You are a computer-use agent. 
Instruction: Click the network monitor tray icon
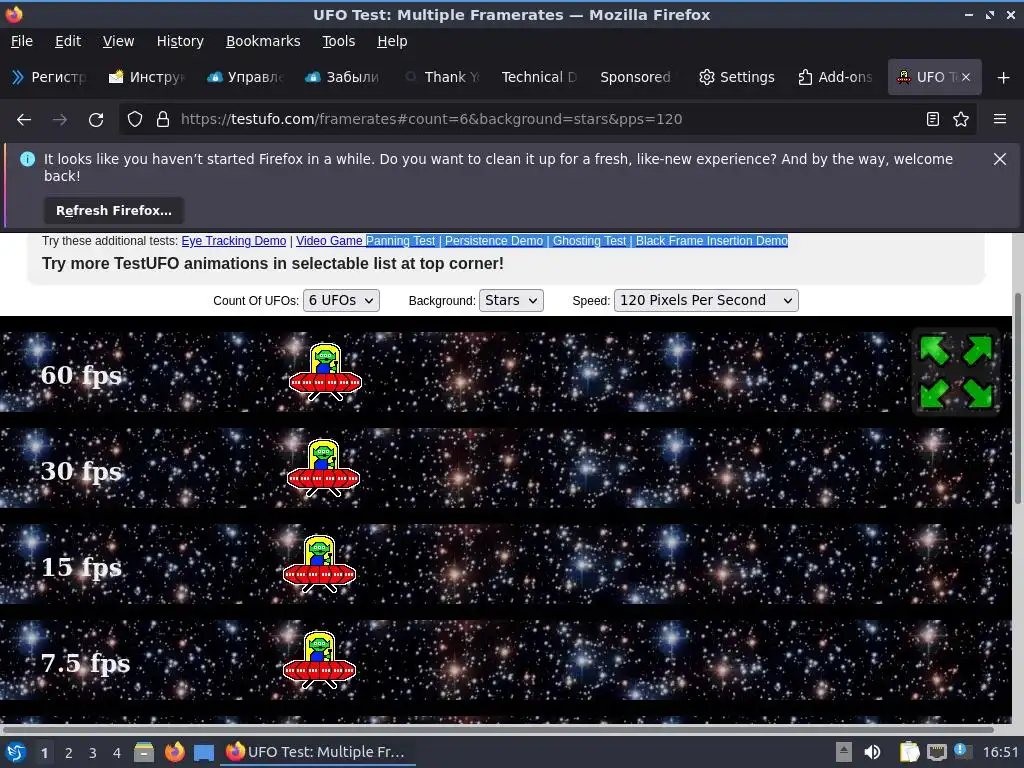point(936,752)
